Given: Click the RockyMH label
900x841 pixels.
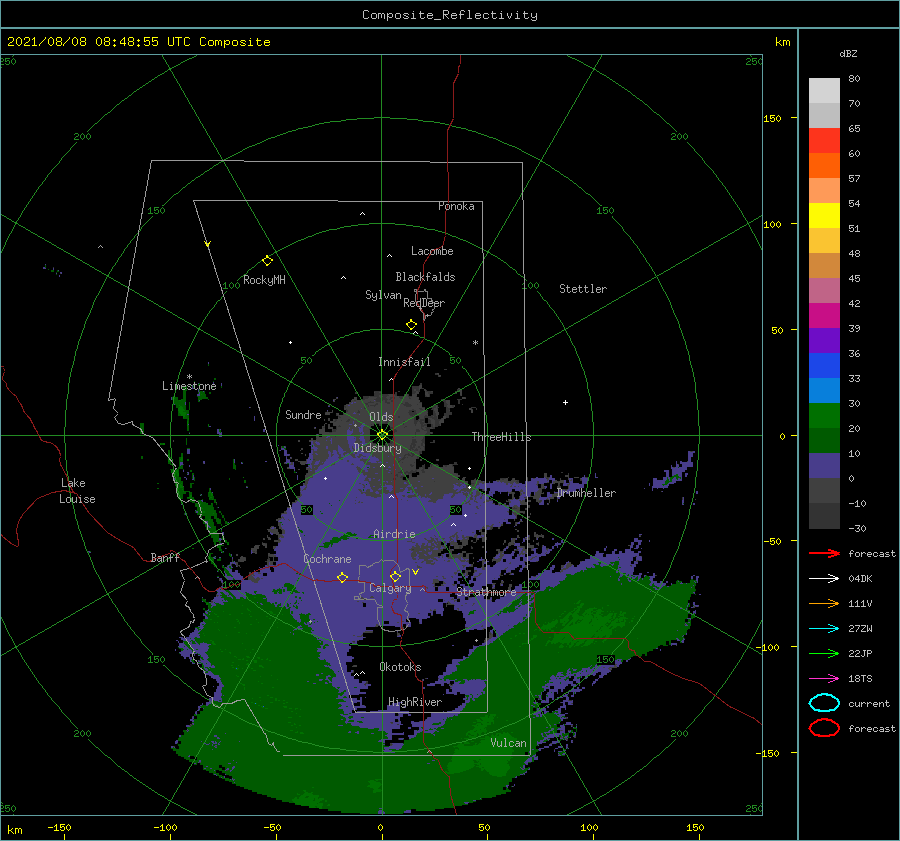Looking at the screenshot, I should pos(264,280).
